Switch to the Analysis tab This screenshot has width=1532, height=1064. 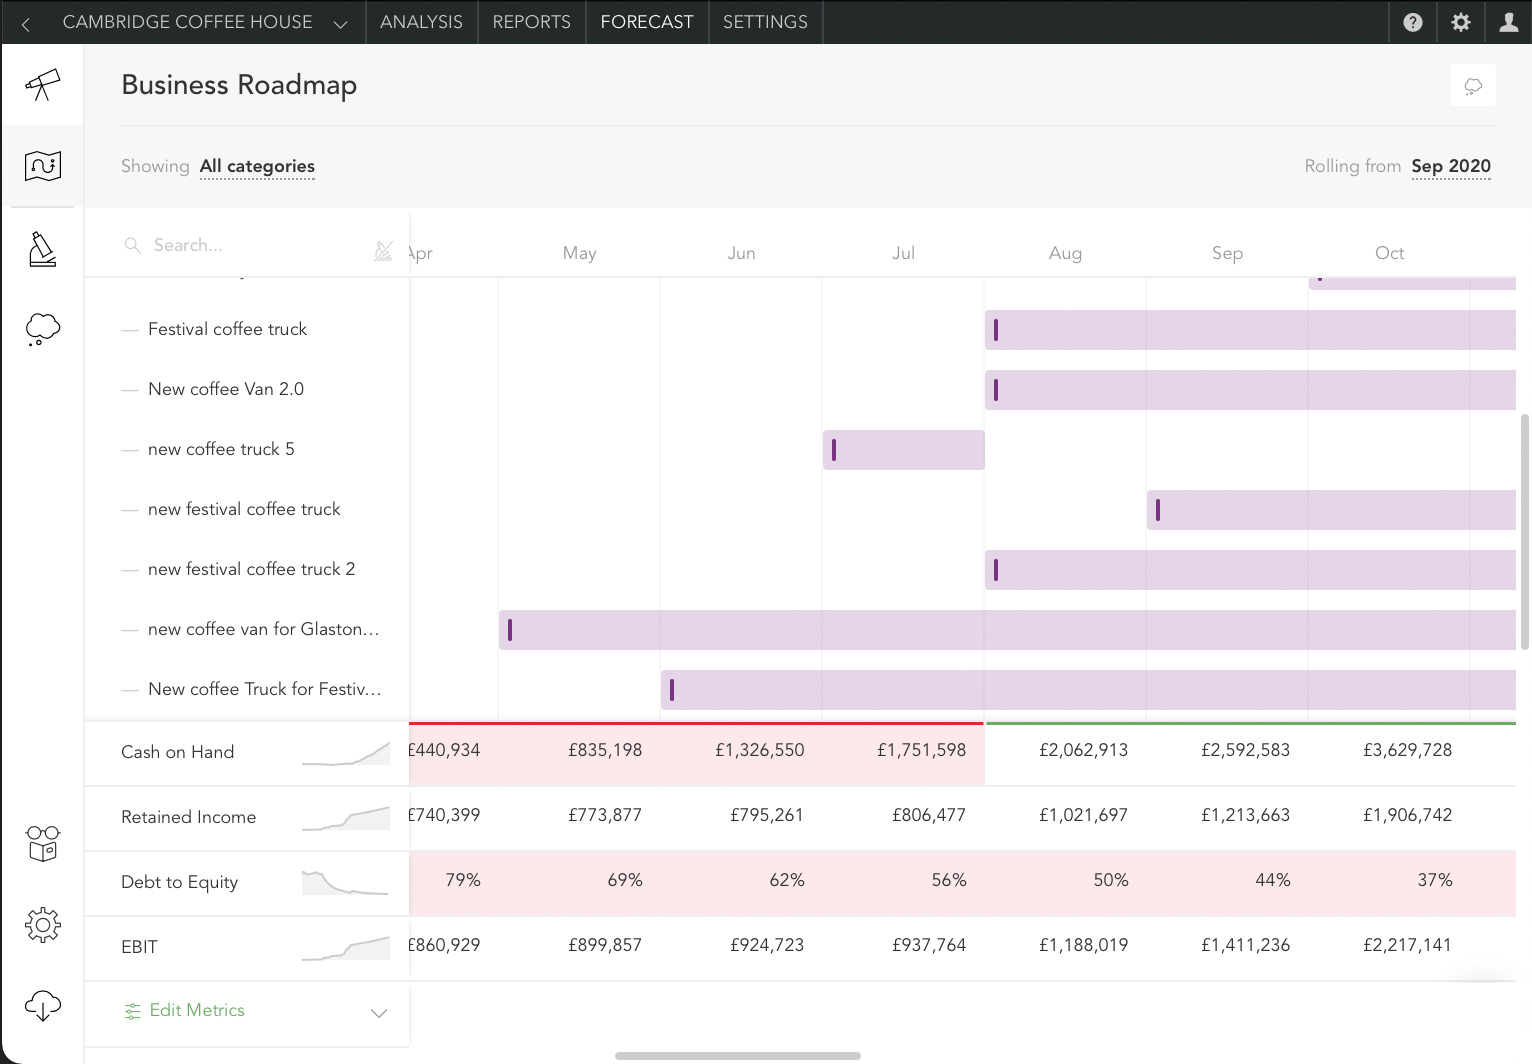(421, 22)
